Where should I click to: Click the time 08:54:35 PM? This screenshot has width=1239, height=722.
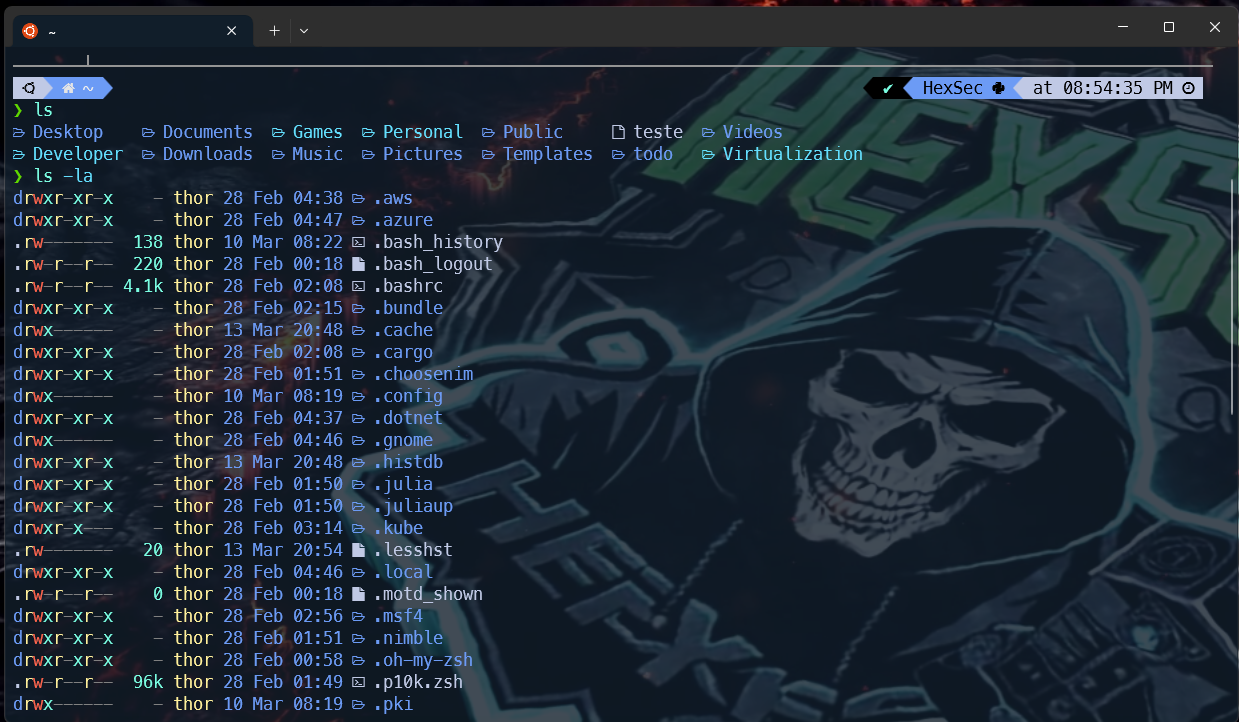coord(1118,88)
